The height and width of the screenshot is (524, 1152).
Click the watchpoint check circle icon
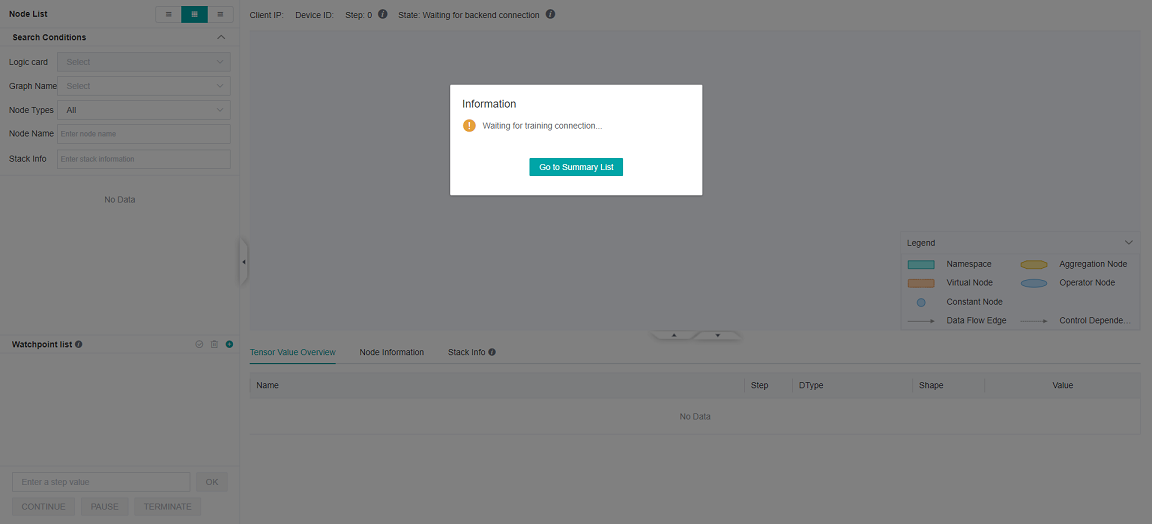point(199,344)
